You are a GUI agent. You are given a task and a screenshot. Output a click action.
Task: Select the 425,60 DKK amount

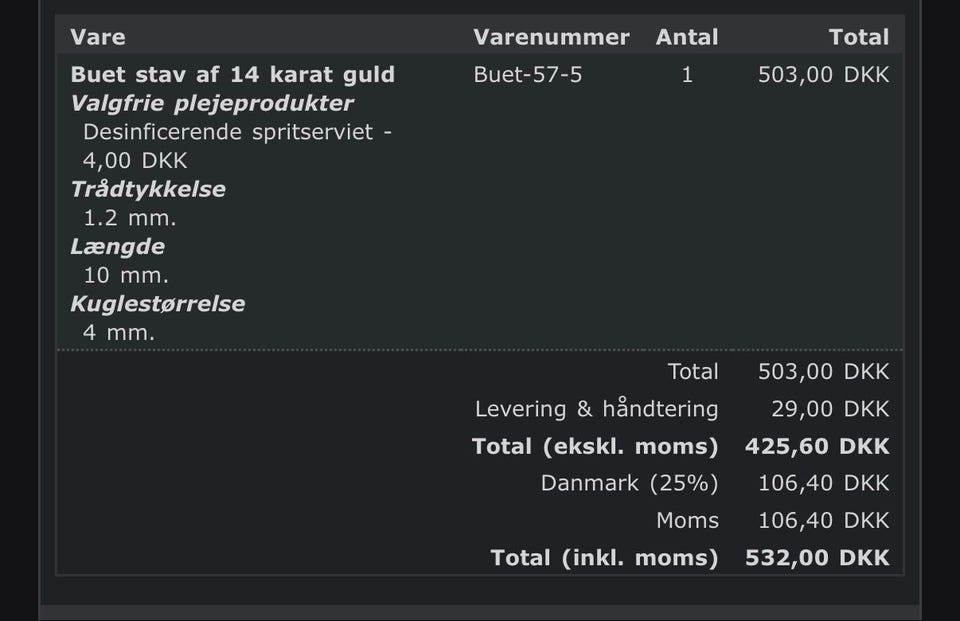[816, 446]
